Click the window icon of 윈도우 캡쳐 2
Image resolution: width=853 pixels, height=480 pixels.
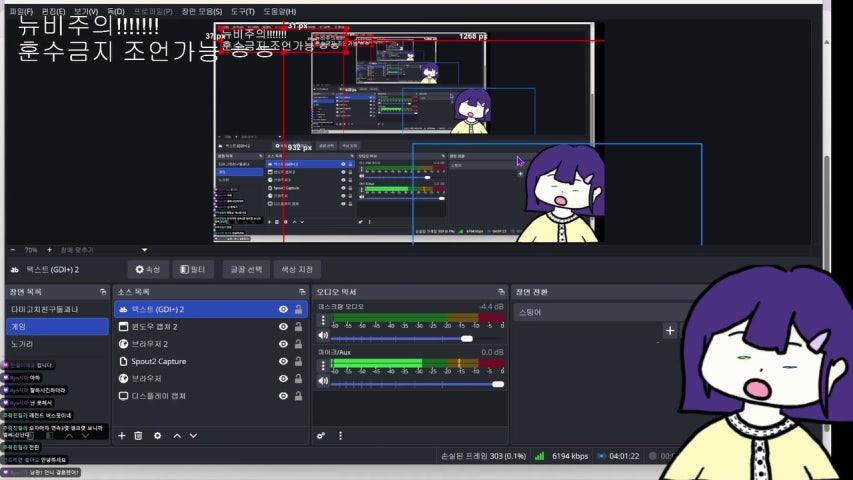[123, 327]
